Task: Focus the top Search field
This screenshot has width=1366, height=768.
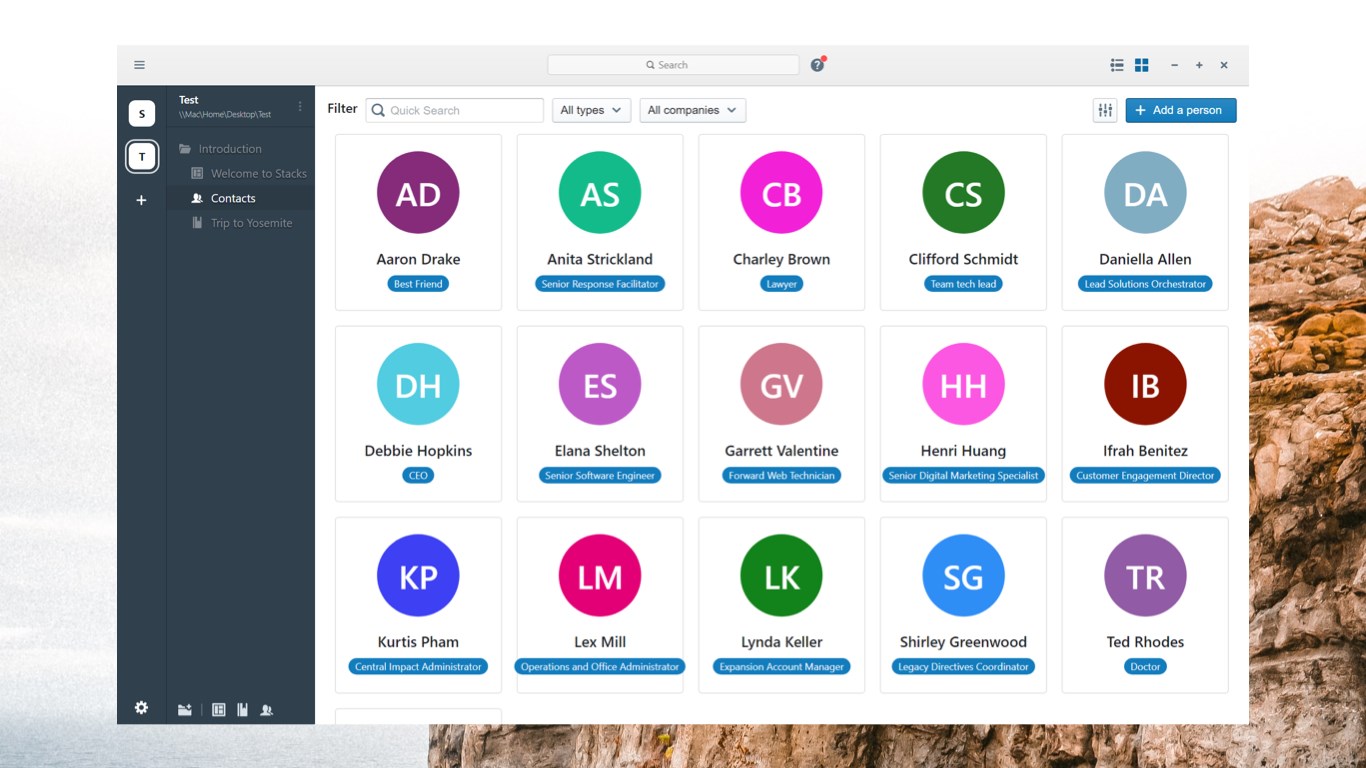Action: pyautogui.click(x=673, y=65)
